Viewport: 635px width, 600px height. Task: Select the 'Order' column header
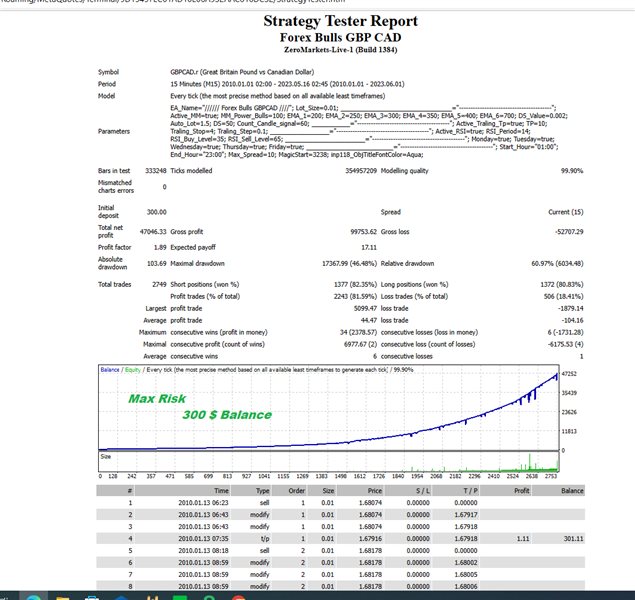coord(296,491)
